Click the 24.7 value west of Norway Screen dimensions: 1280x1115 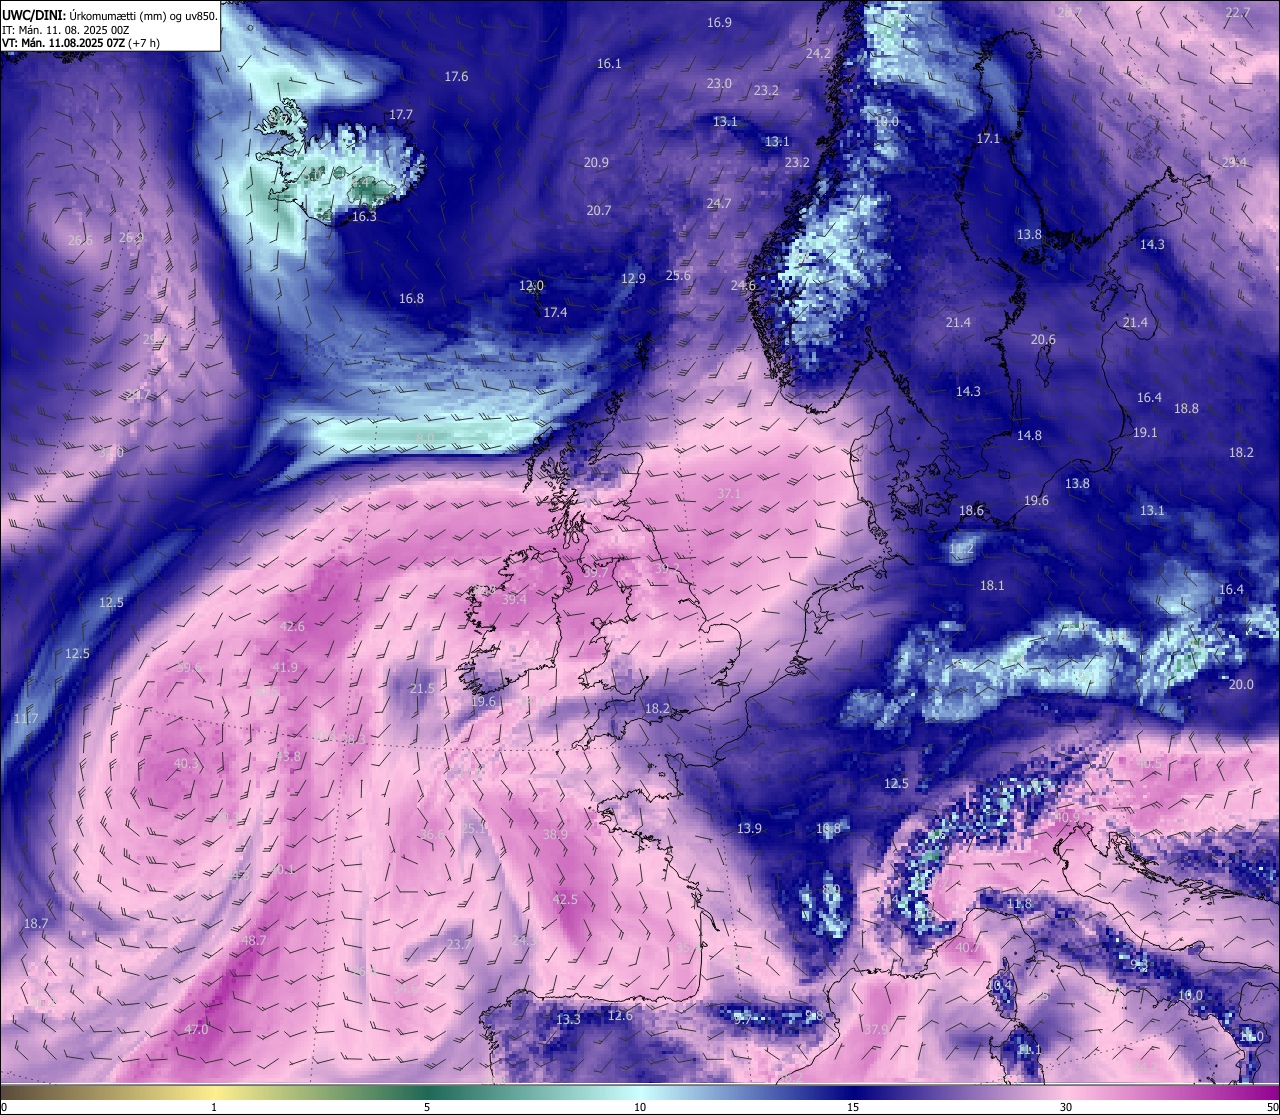click(719, 203)
